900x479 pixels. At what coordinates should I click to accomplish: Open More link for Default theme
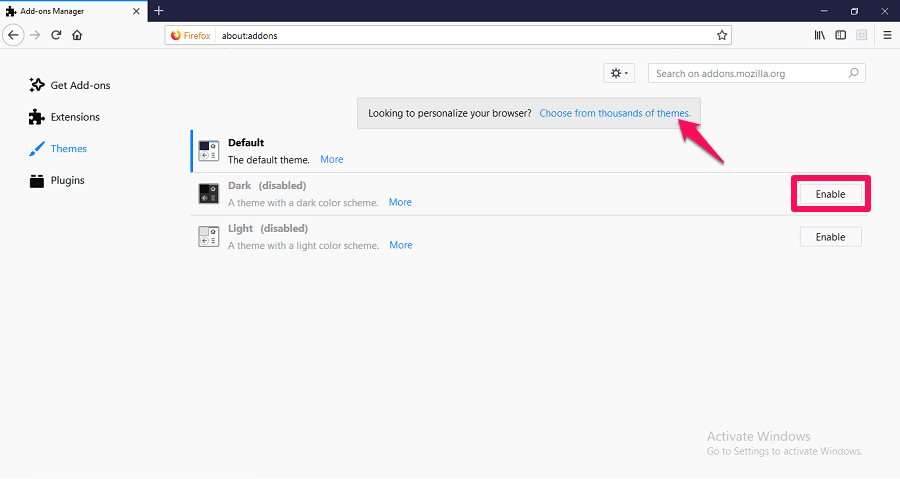332,159
